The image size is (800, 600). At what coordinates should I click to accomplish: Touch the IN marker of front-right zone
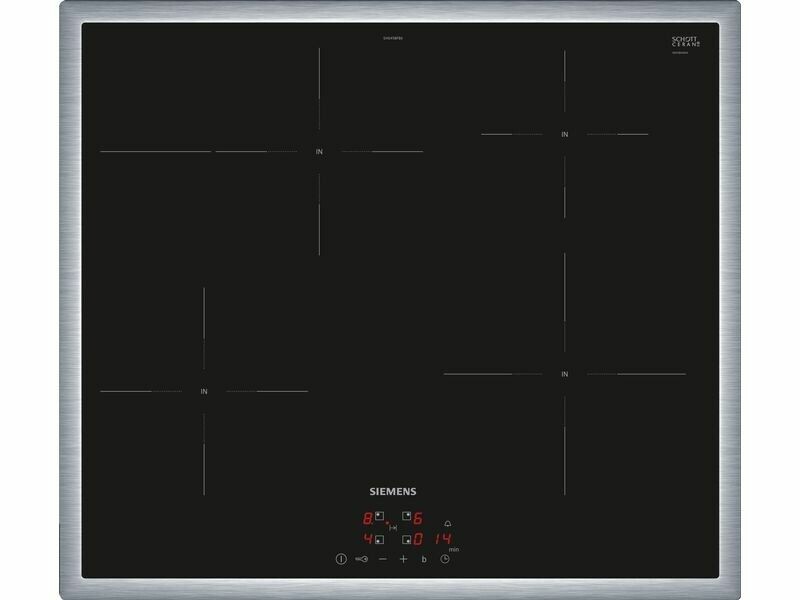tap(564, 374)
